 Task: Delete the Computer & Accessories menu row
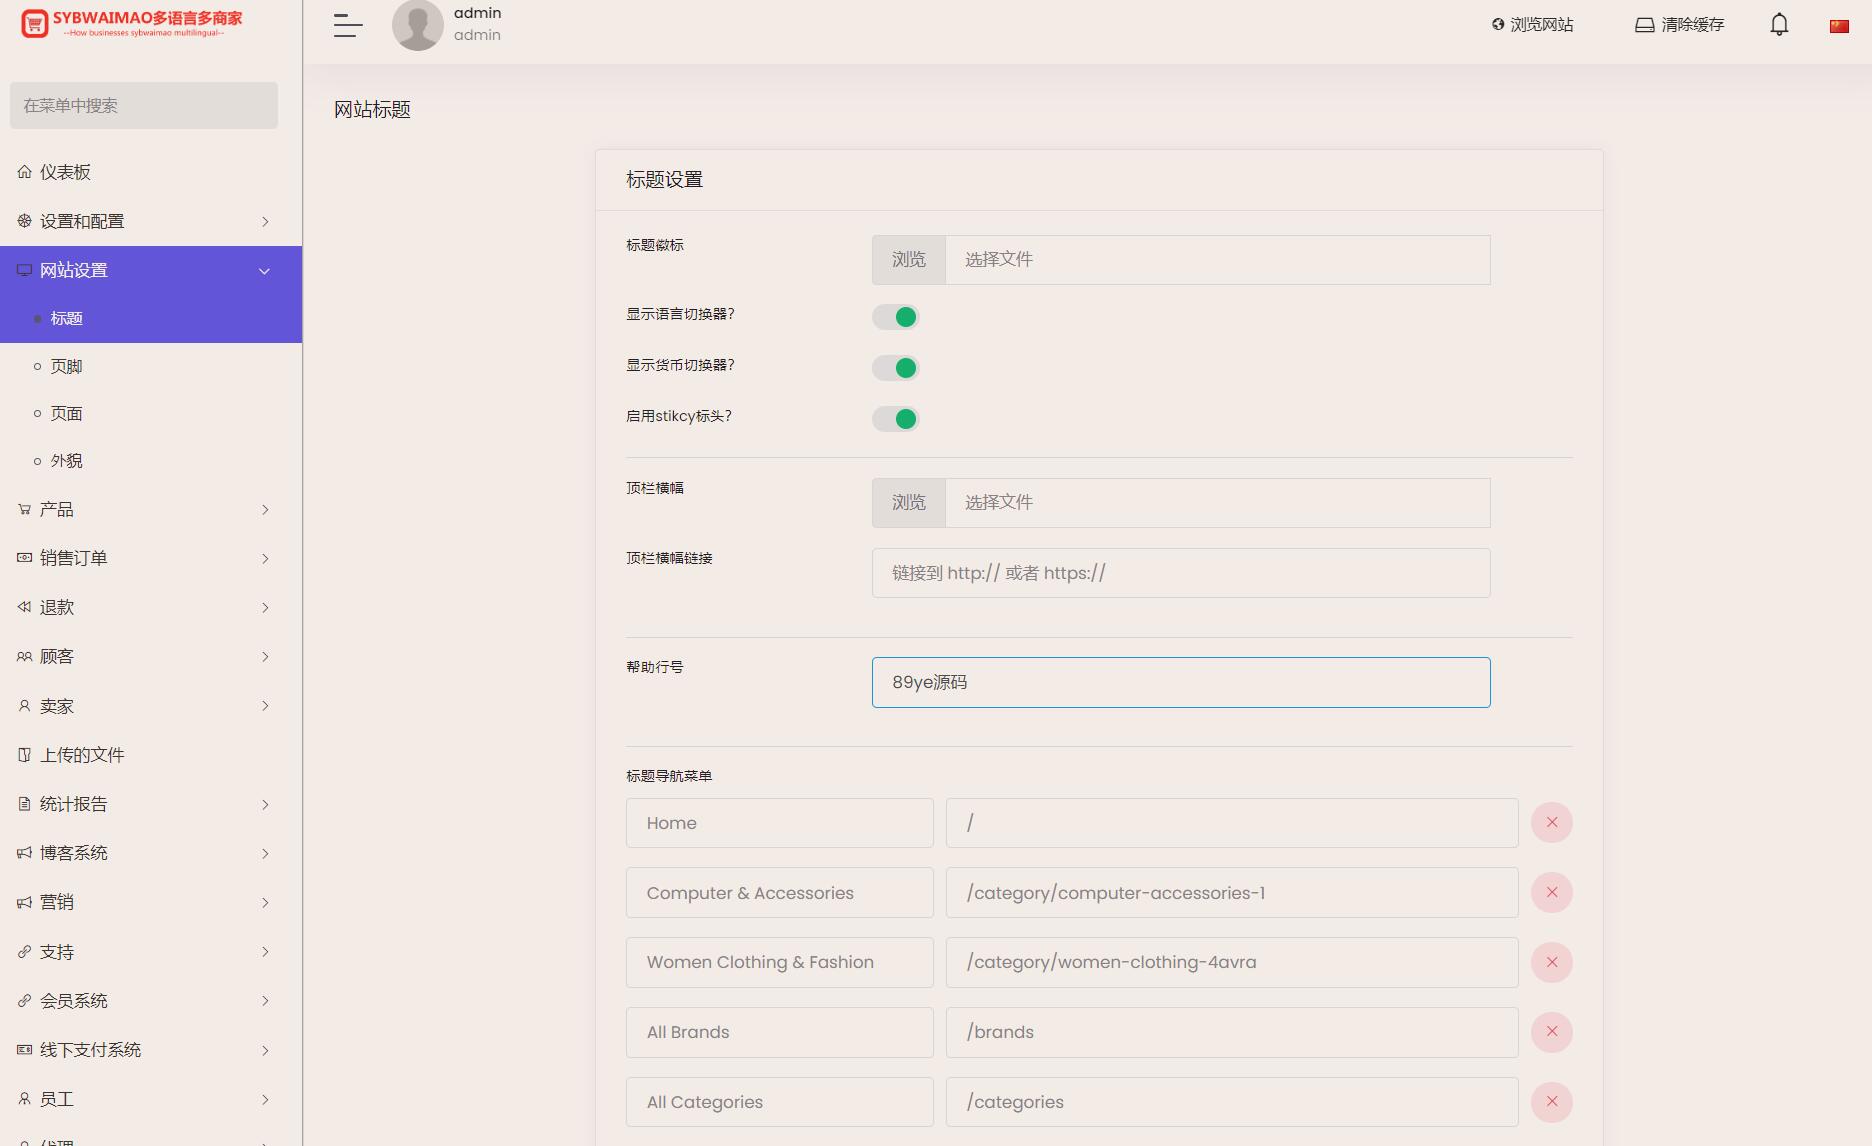pyautogui.click(x=1551, y=893)
